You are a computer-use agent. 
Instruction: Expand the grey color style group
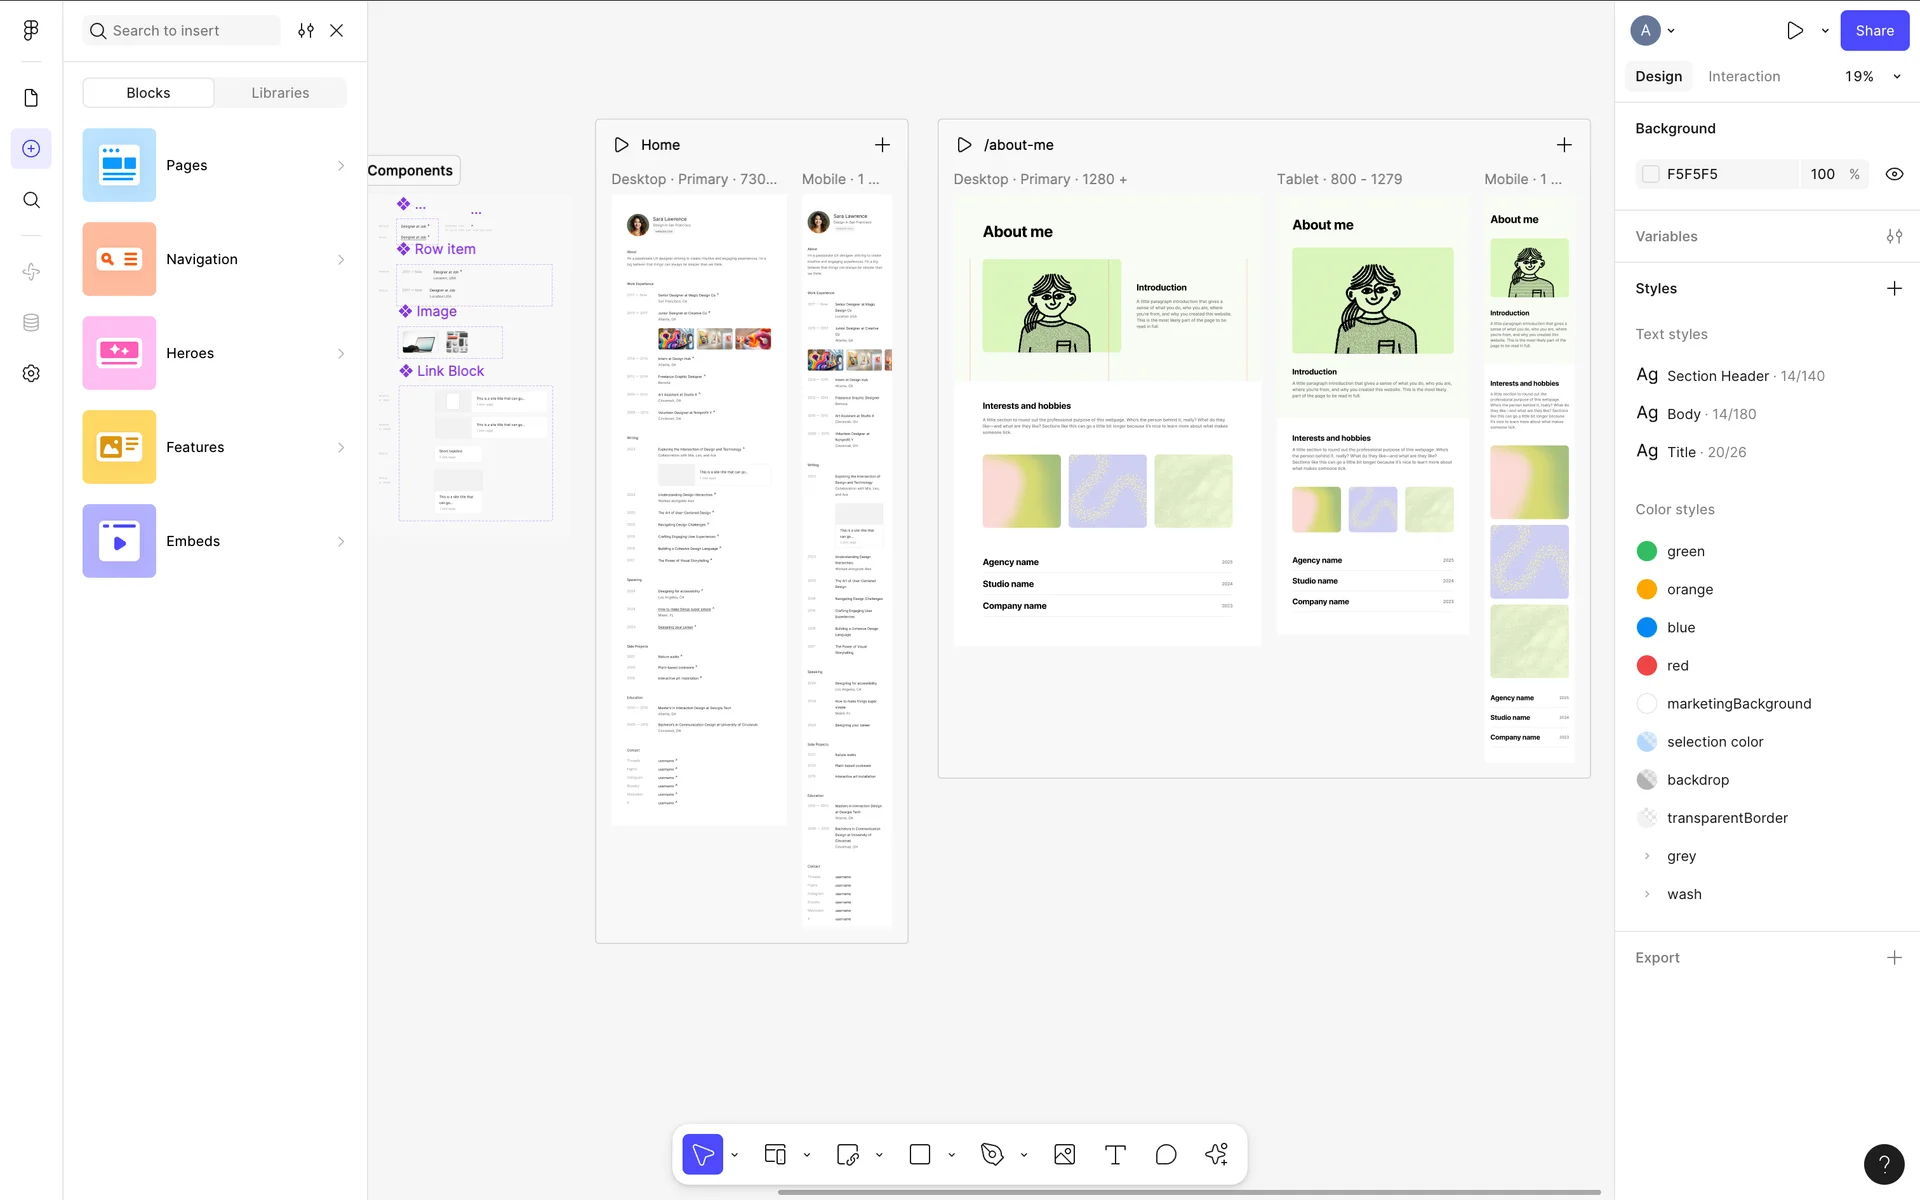[x=1647, y=856]
